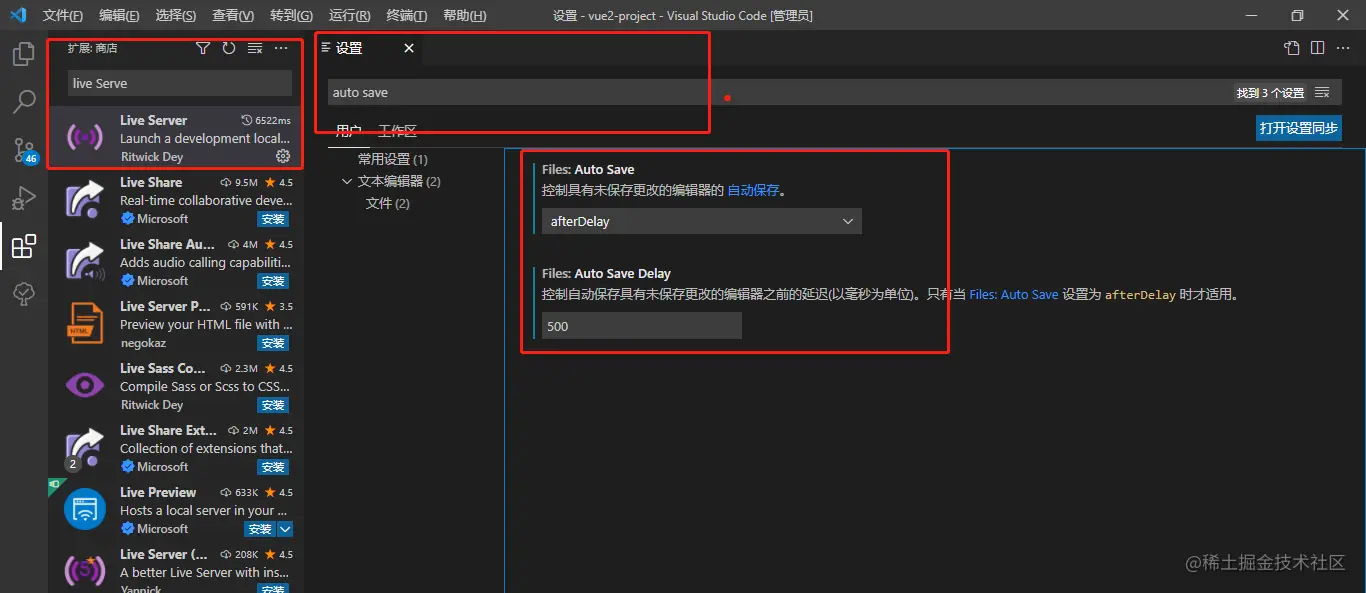
Task: Collapse the 文本编辑器 (2) tree node
Action: [347, 181]
